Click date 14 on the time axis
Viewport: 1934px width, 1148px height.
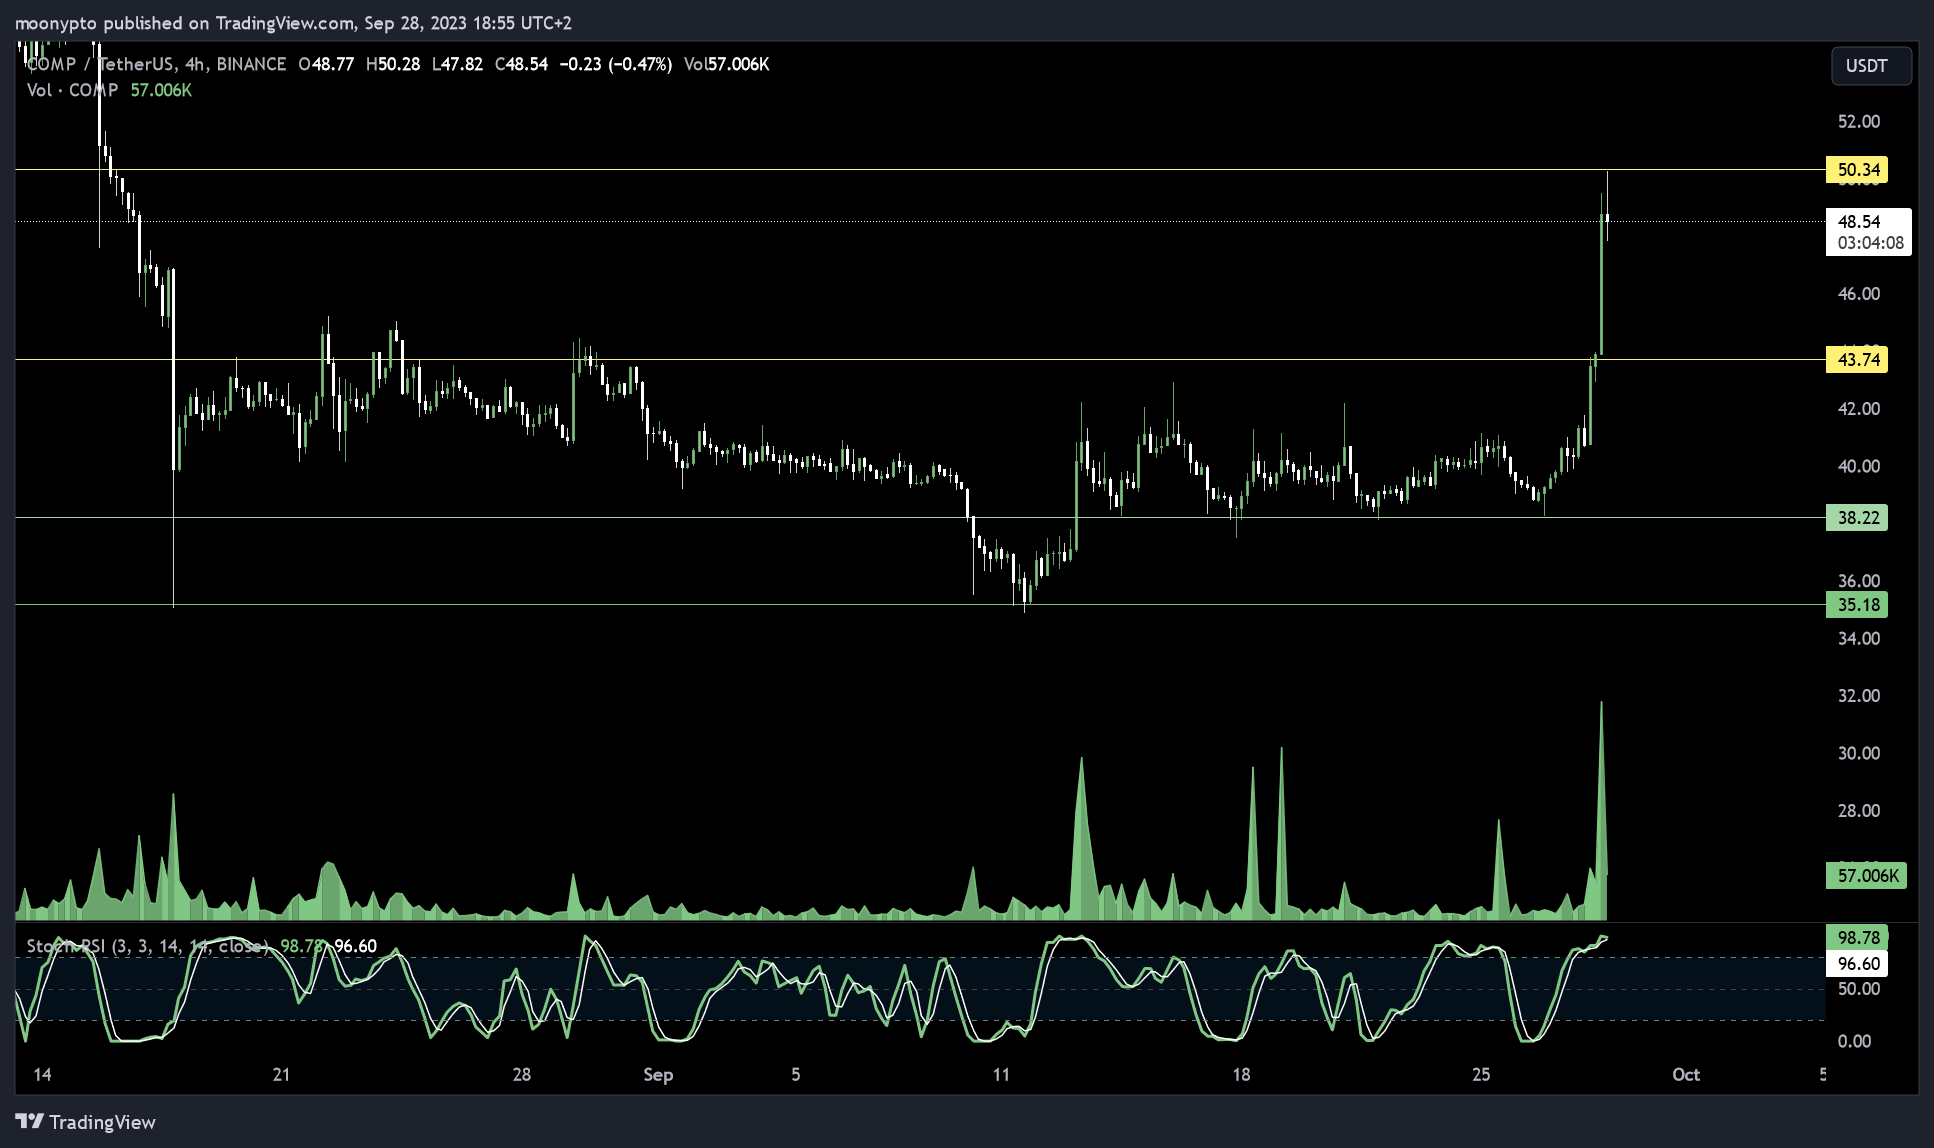42,1075
